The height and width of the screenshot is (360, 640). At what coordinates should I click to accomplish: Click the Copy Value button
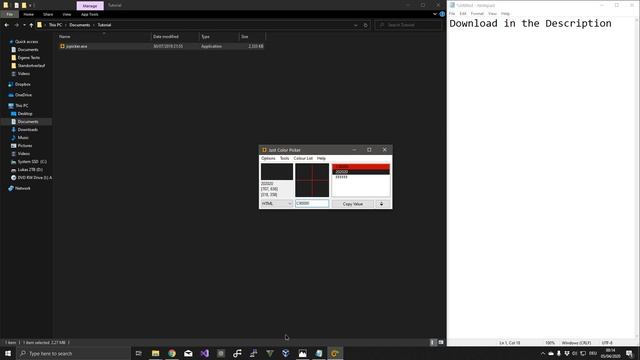[353, 204]
